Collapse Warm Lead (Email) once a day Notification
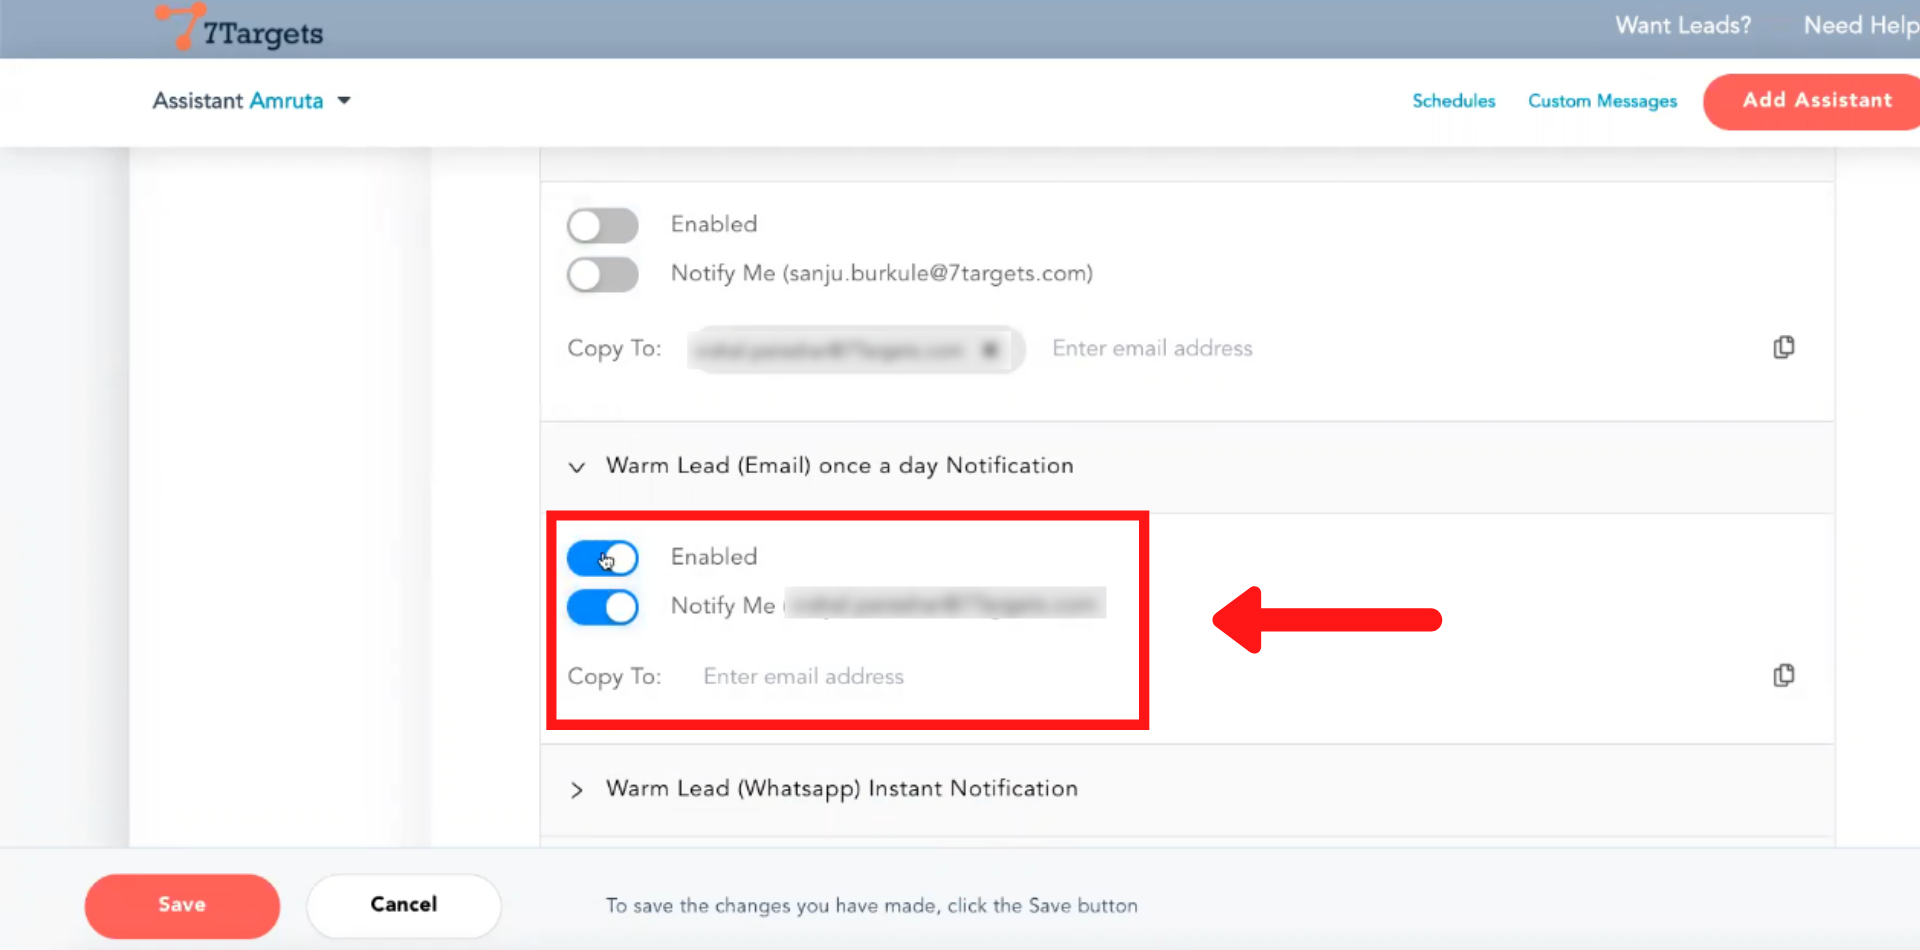Screen dimensions: 1920x950 (577, 467)
